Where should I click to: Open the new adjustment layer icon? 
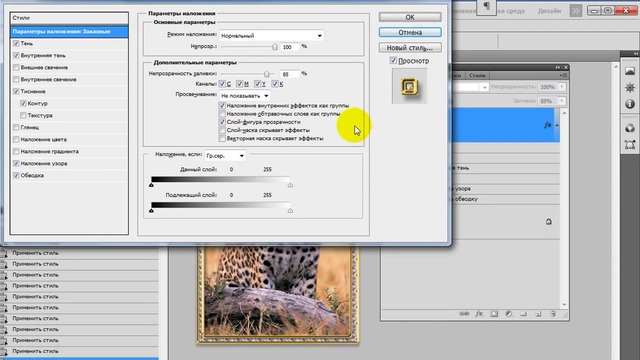(x=509, y=314)
